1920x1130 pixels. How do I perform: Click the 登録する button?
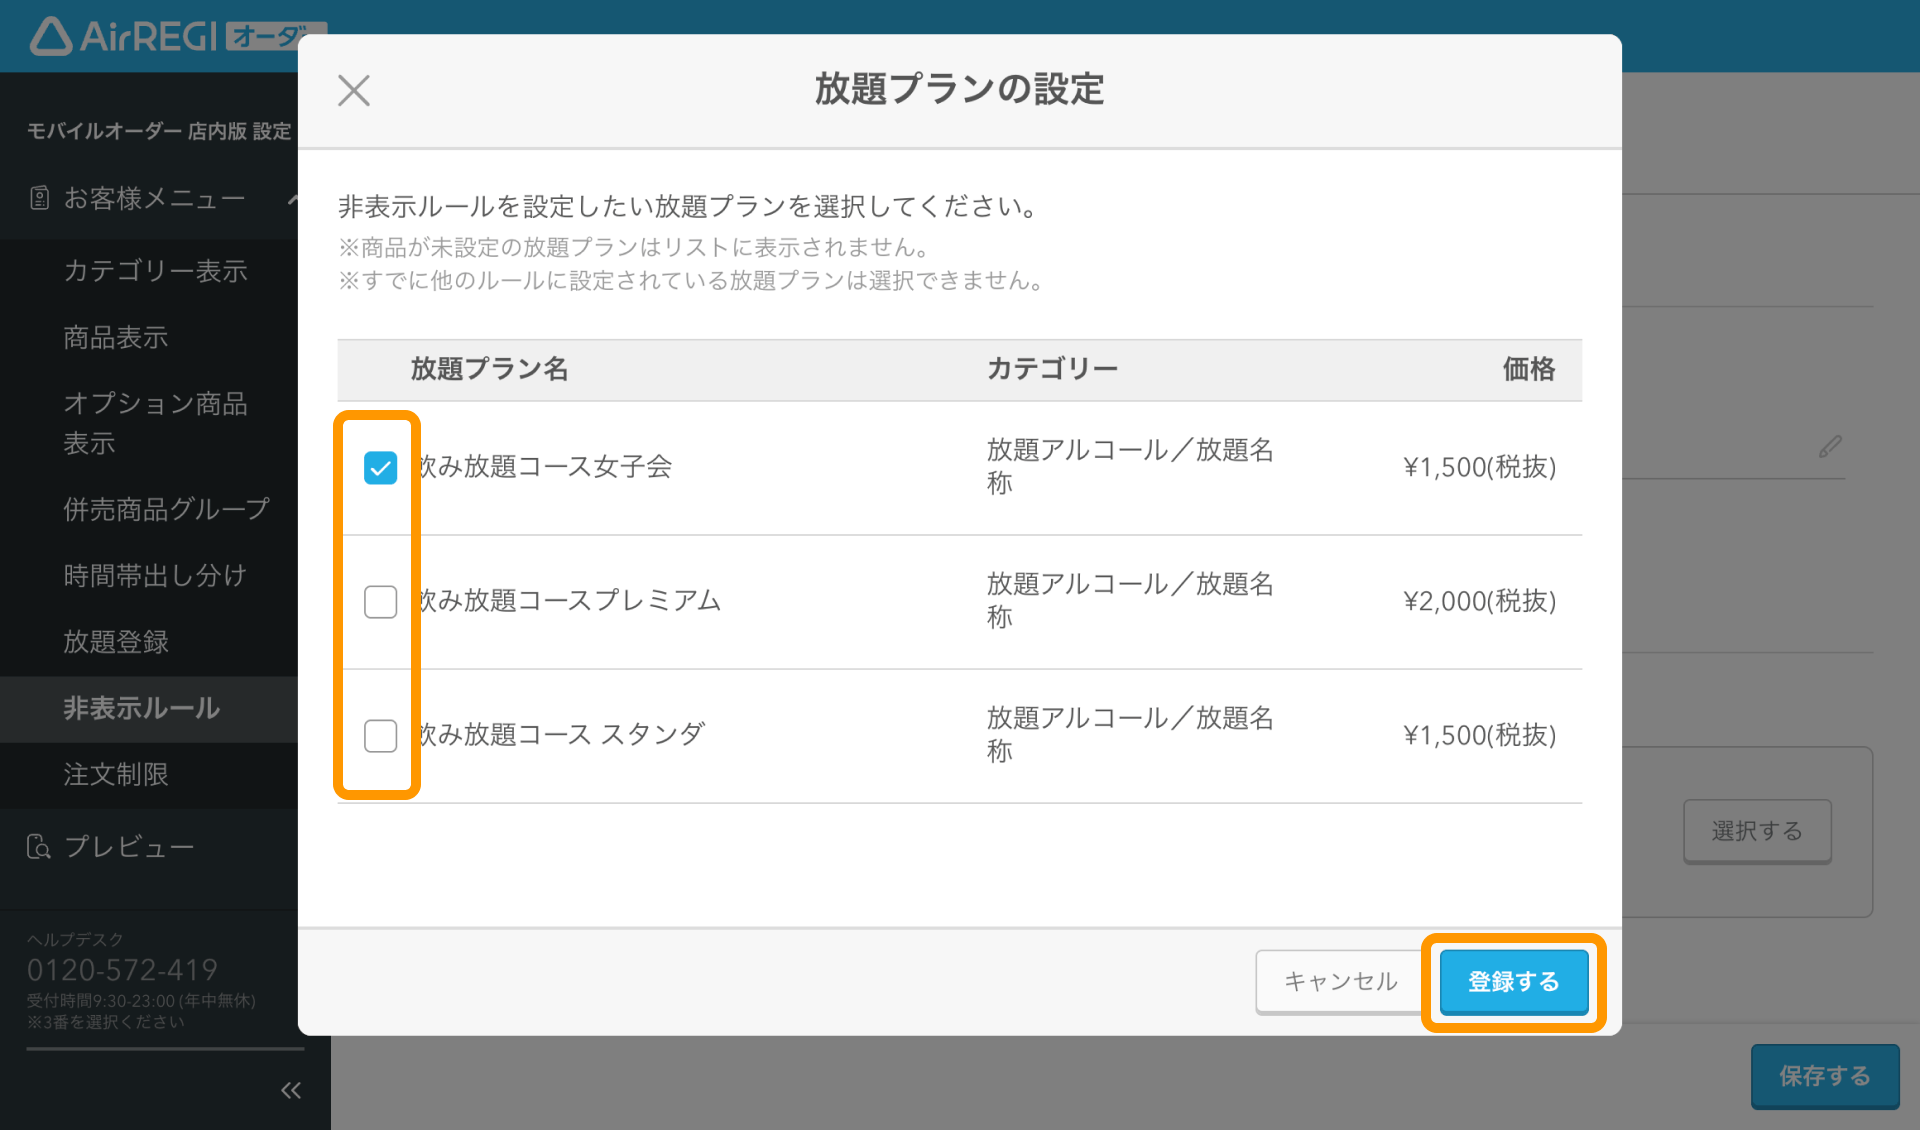pyautogui.click(x=1513, y=982)
